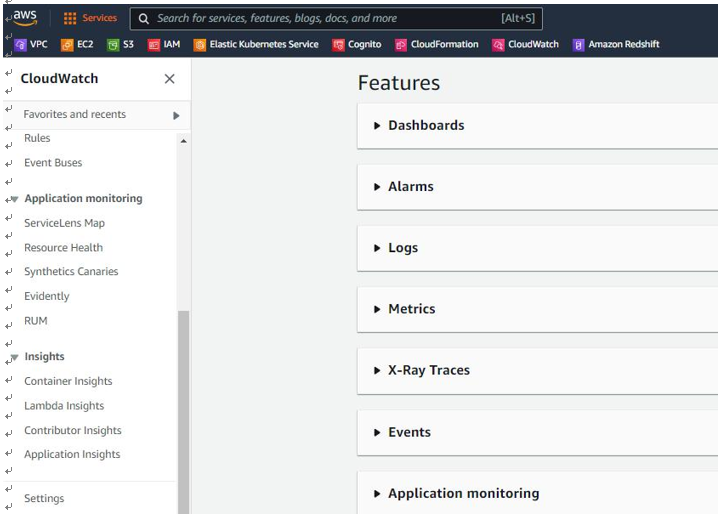Viewport: 722px width, 522px height.
Task: Click the sidebar scrollbar thumb
Action: tap(184, 412)
